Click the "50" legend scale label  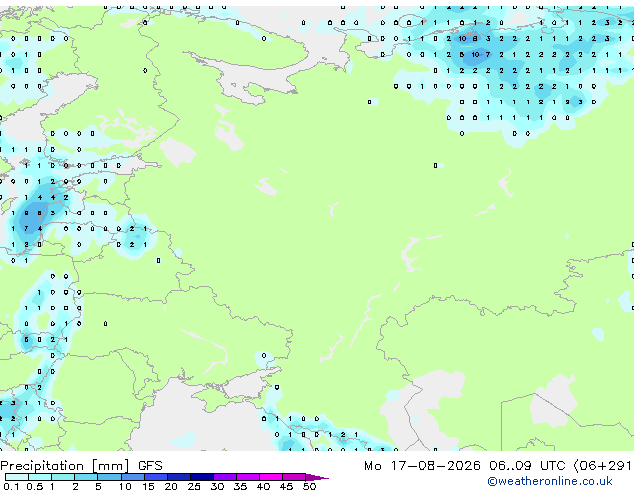309,486
